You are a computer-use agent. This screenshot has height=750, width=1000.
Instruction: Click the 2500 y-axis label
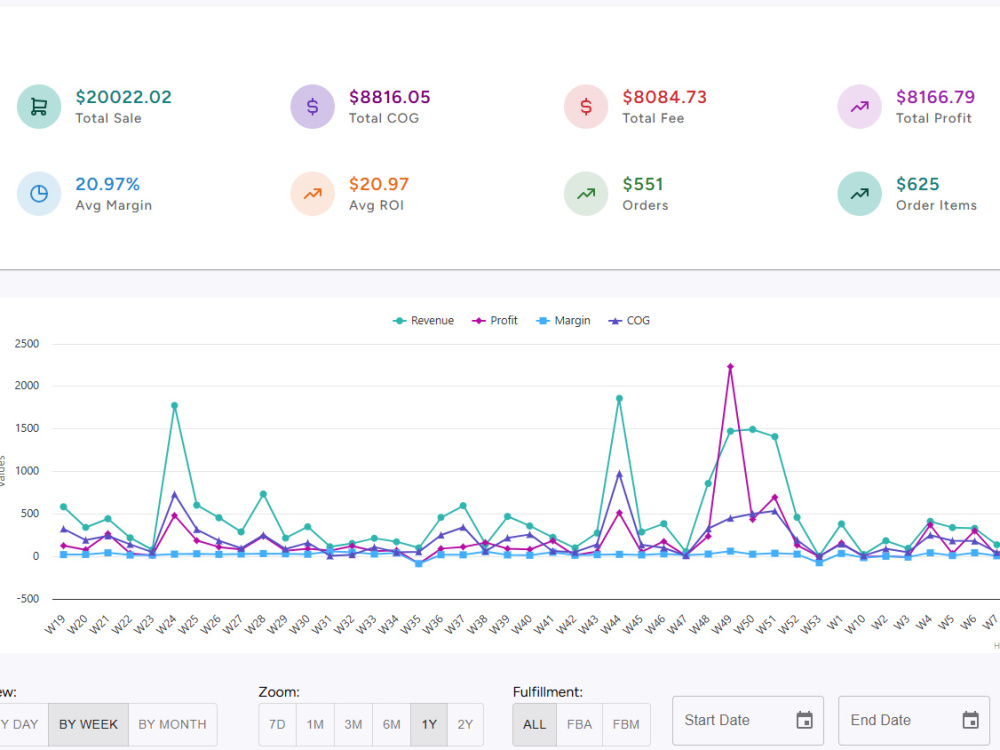27,344
